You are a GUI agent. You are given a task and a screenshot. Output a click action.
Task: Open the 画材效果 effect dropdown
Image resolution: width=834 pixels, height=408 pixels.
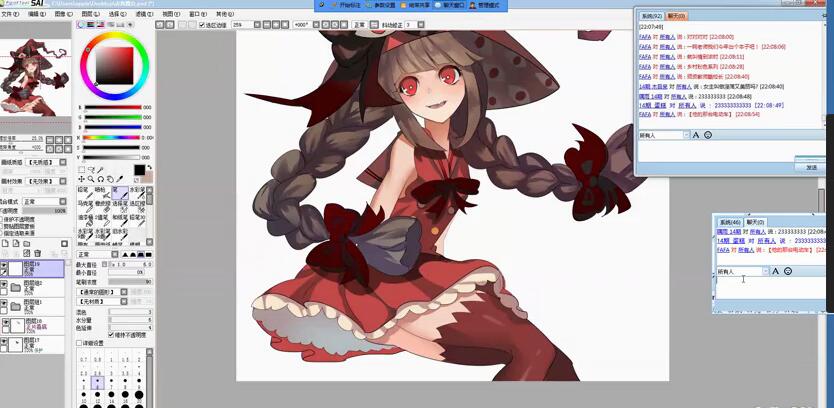tap(63, 181)
